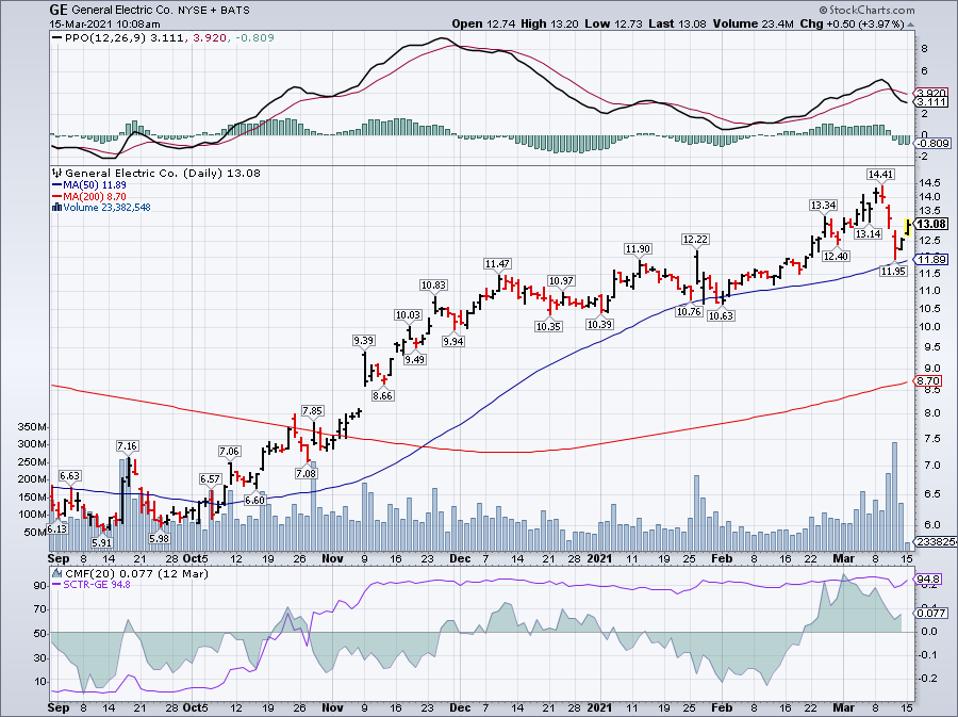
Task: Click the 3.920 PPO signal tag on right axis
Action: coord(932,93)
